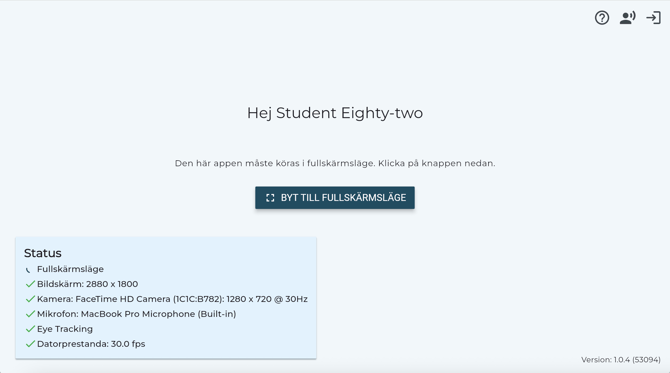This screenshot has height=373, width=670.
Task: Click the Fullskärmsläge loading spinner icon
Action: 28,270
